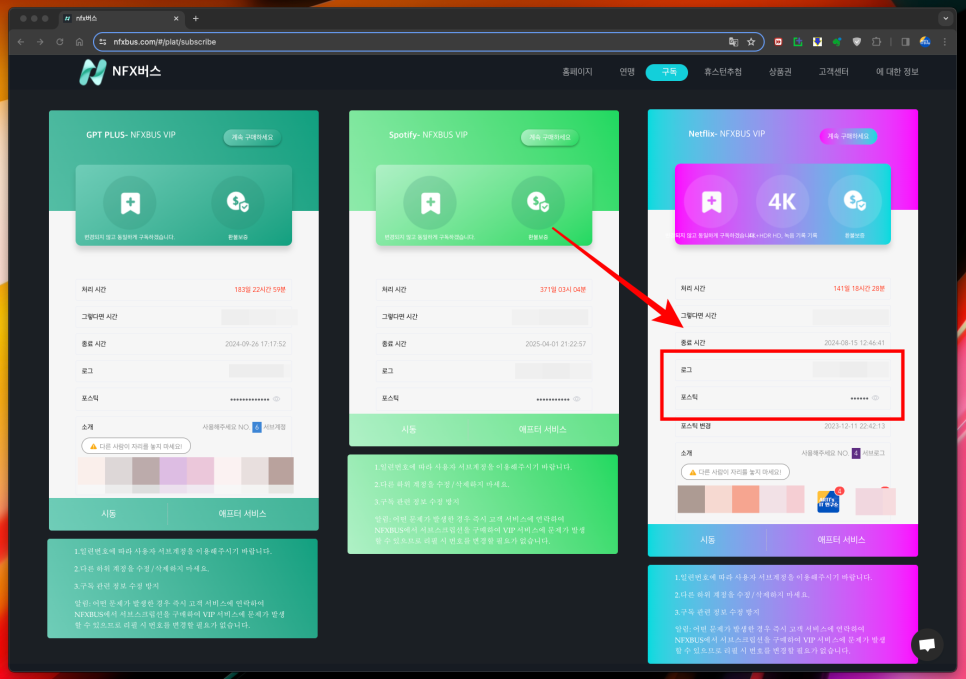Screen dimensions: 966x679
Task: Click Netflix password change date 2023-12-11
Action: point(854,426)
